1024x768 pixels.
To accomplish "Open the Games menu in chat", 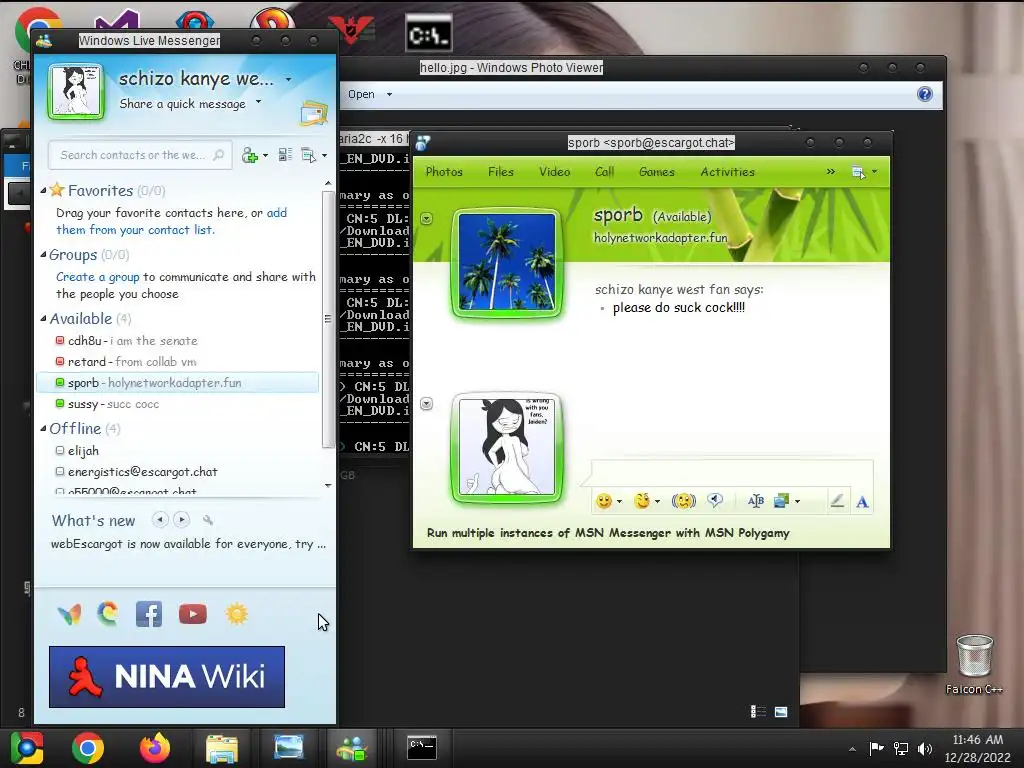I will pyautogui.click(x=656, y=172).
